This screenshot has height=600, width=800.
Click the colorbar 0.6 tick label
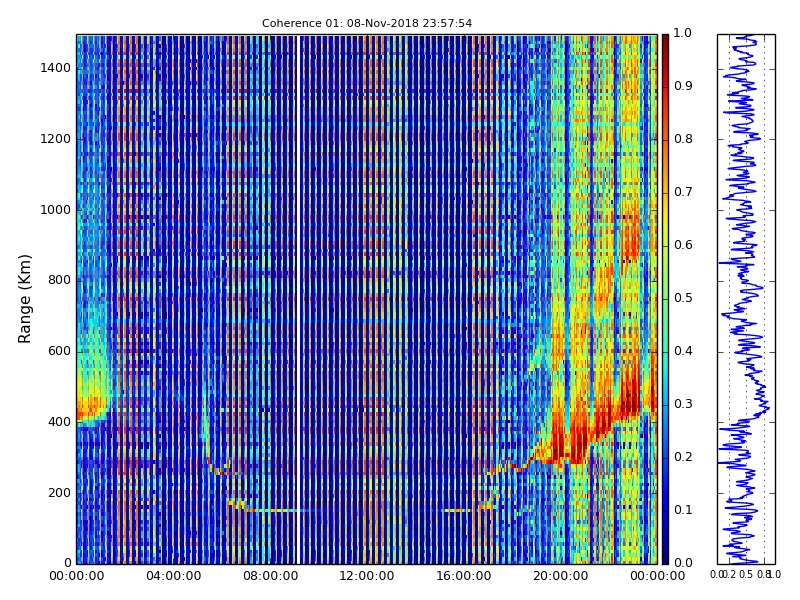[x=683, y=245]
